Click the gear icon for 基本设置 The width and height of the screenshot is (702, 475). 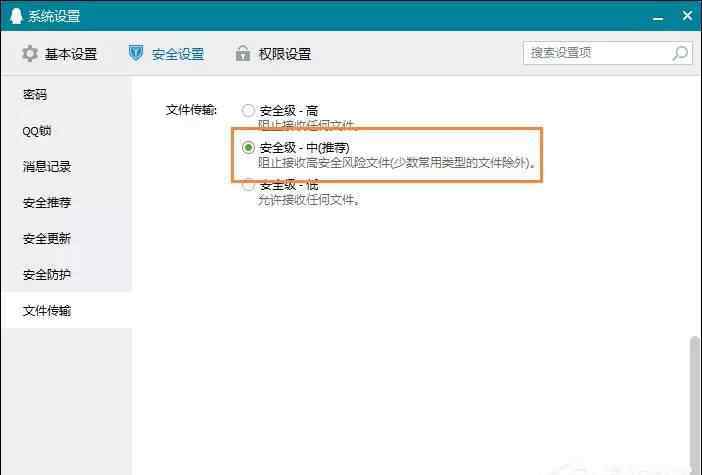(30, 54)
